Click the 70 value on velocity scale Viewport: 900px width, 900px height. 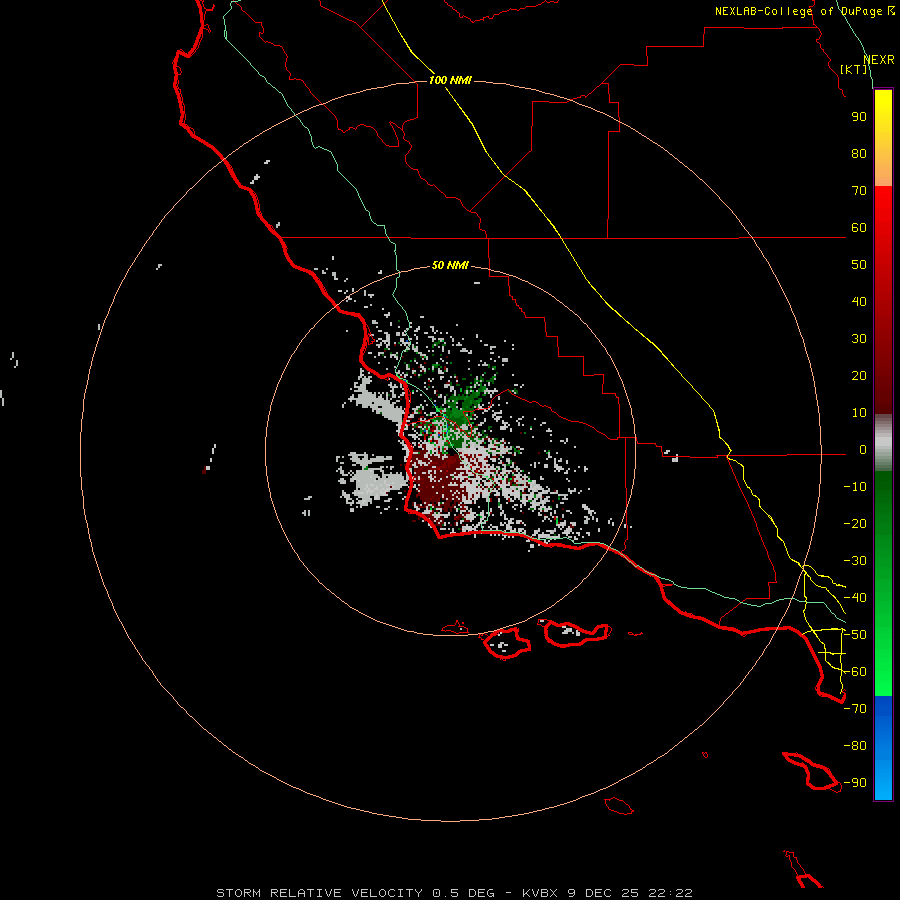tap(859, 191)
